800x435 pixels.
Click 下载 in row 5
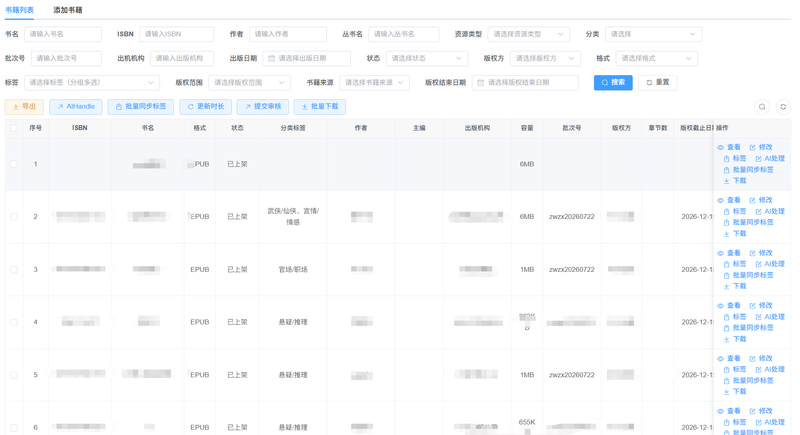click(735, 392)
